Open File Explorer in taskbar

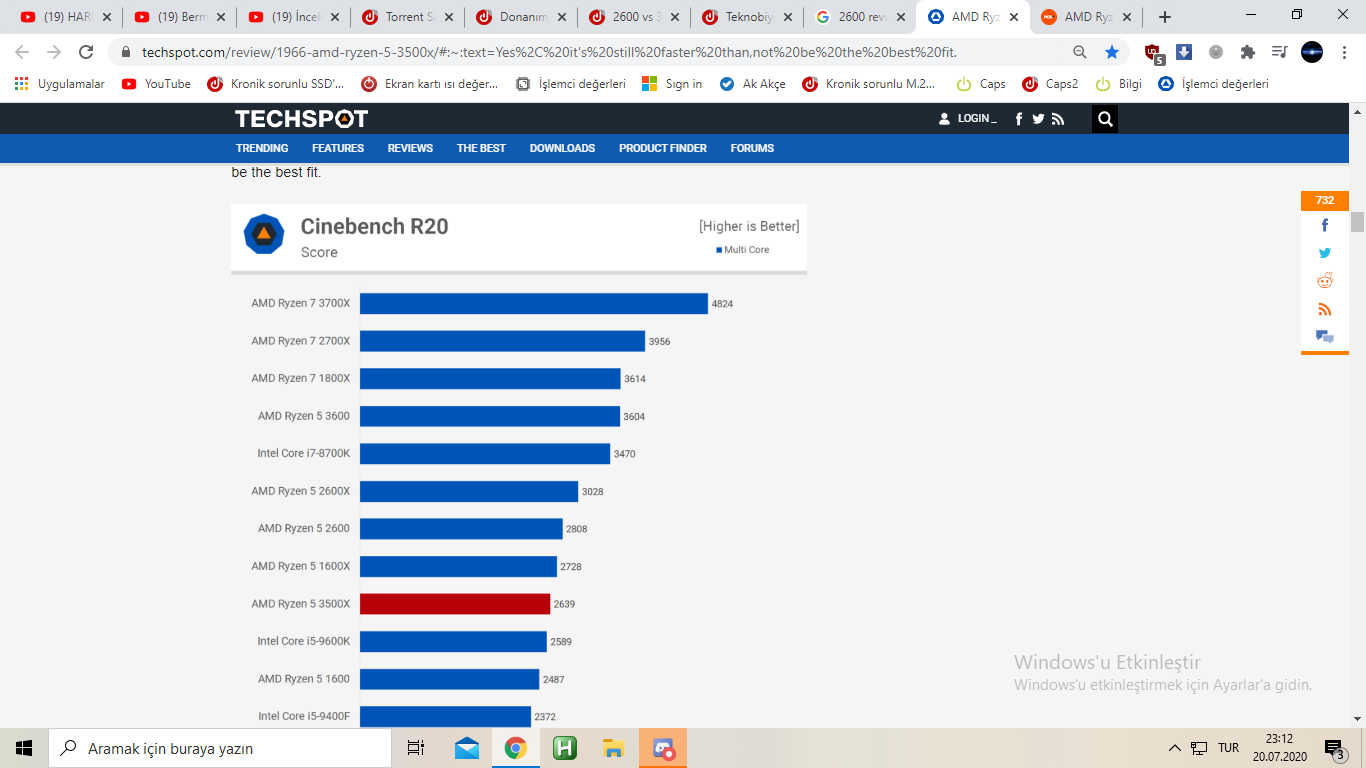click(614, 748)
